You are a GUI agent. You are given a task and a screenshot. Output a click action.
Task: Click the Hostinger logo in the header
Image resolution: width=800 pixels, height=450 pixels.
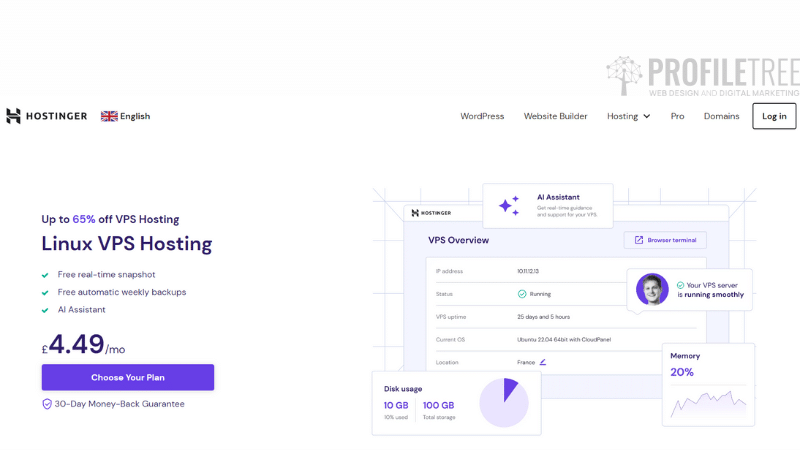tap(46, 116)
